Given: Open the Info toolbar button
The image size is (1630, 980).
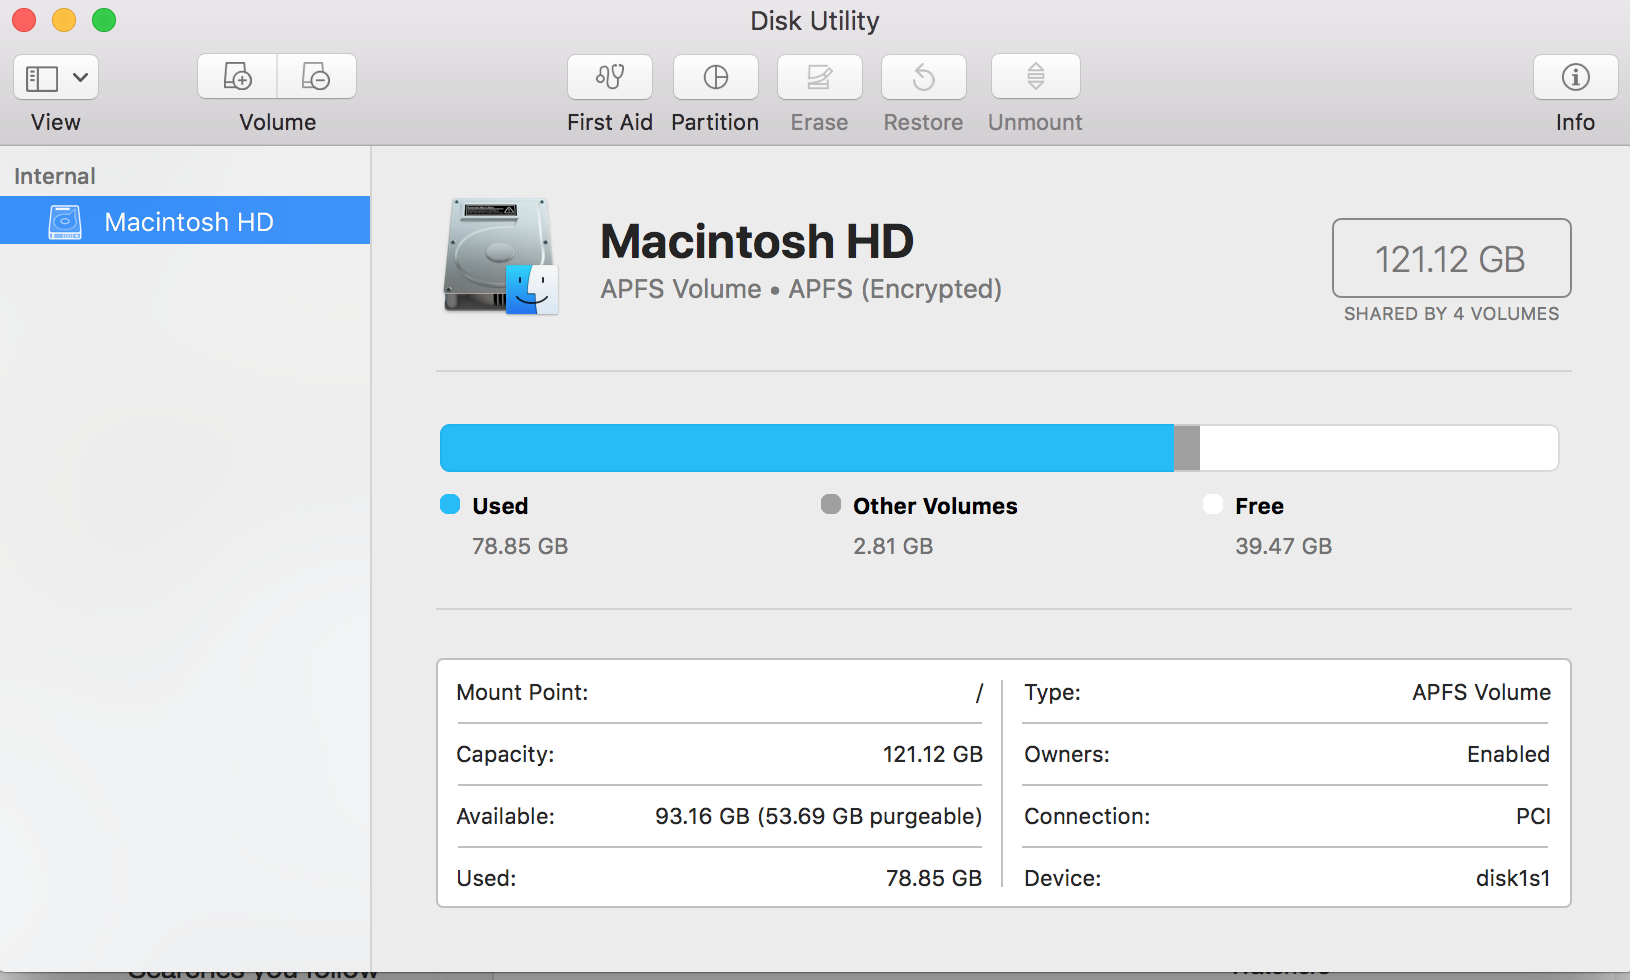Looking at the screenshot, I should coord(1576,77).
